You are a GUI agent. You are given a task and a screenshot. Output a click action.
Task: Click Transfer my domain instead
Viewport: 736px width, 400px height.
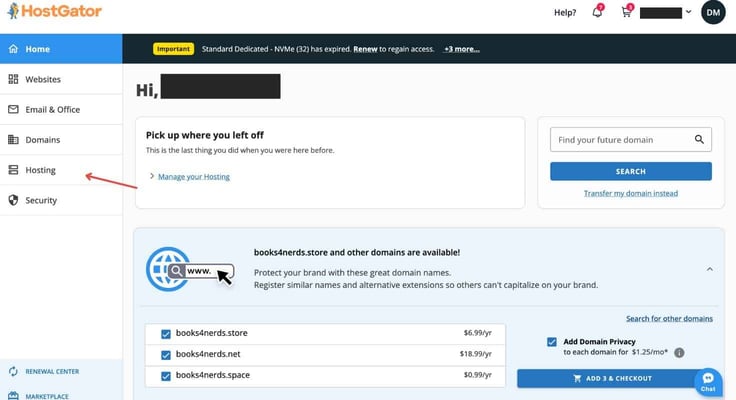(x=631, y=193)
